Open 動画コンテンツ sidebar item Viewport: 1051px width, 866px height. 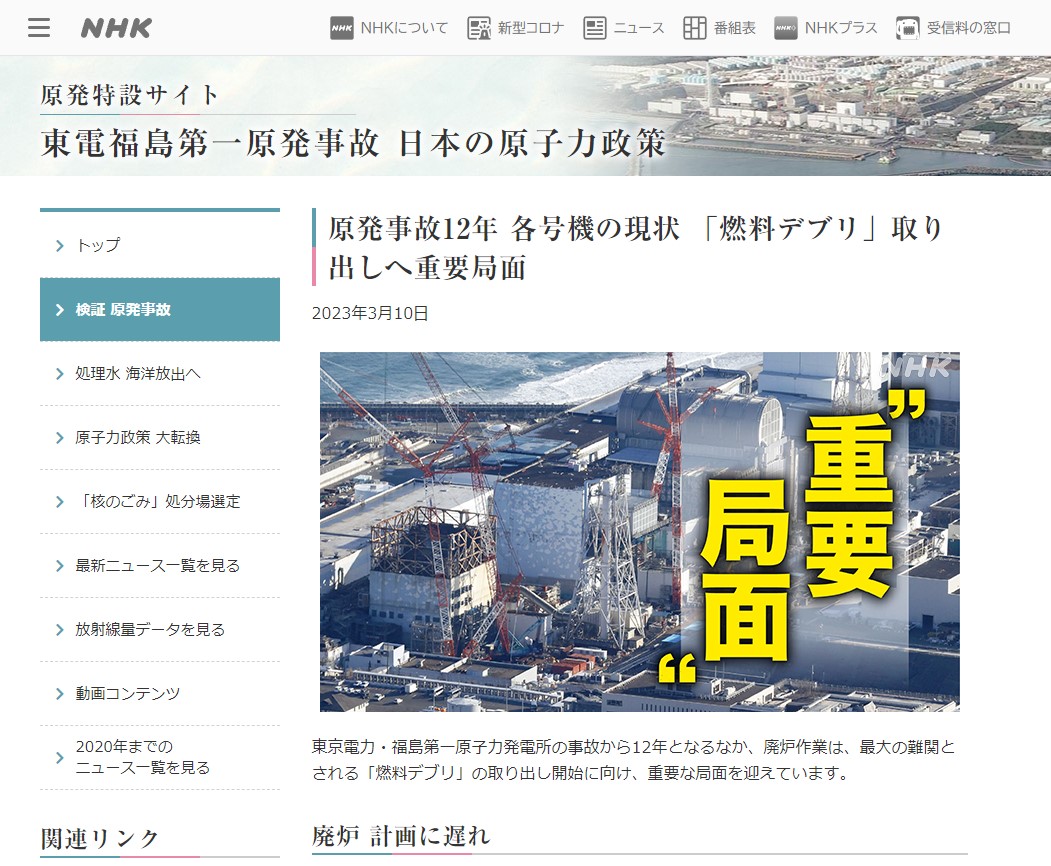pyautogui.click(x=160, y=694)
